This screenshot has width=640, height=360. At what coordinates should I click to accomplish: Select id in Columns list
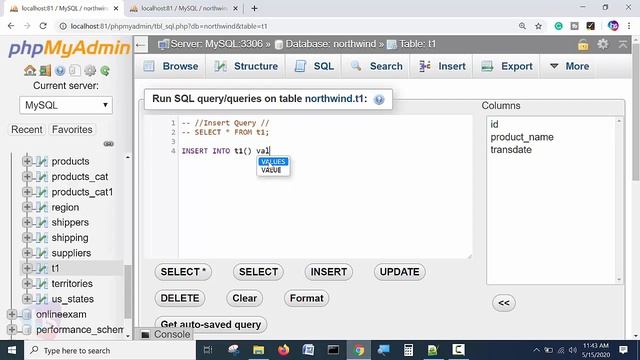tap(494, 124)
